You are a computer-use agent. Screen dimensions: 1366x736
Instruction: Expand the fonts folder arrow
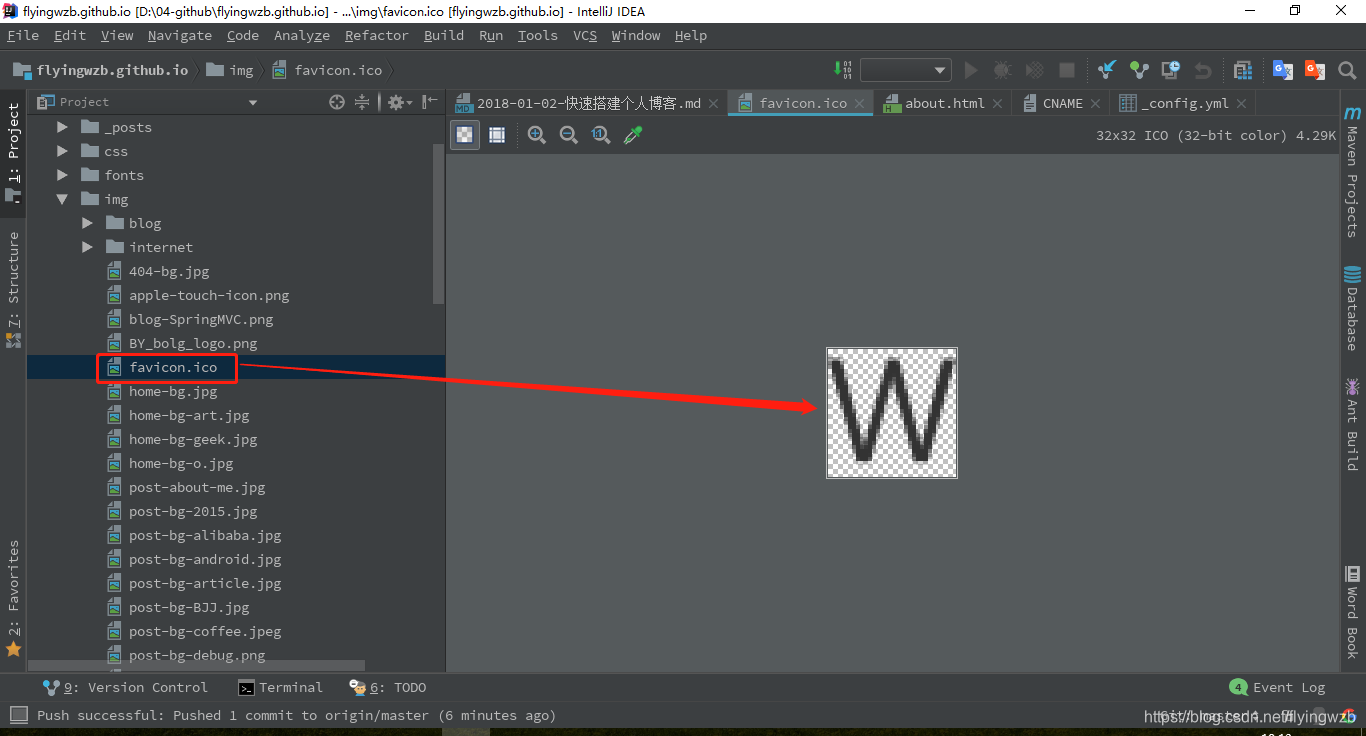pyautogui.click(x=63, y=175)
